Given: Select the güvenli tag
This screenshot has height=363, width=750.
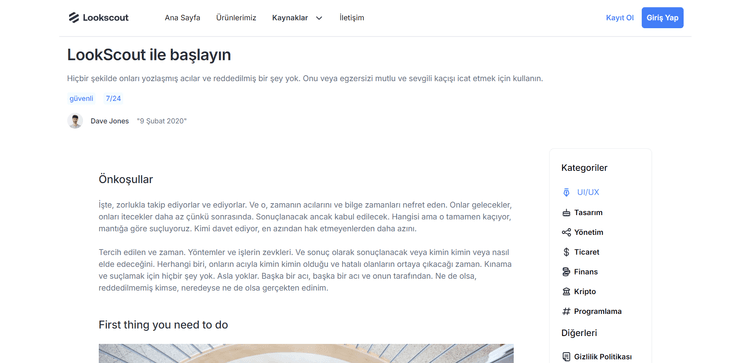Looking at the screenshot, I should [81, 99].
